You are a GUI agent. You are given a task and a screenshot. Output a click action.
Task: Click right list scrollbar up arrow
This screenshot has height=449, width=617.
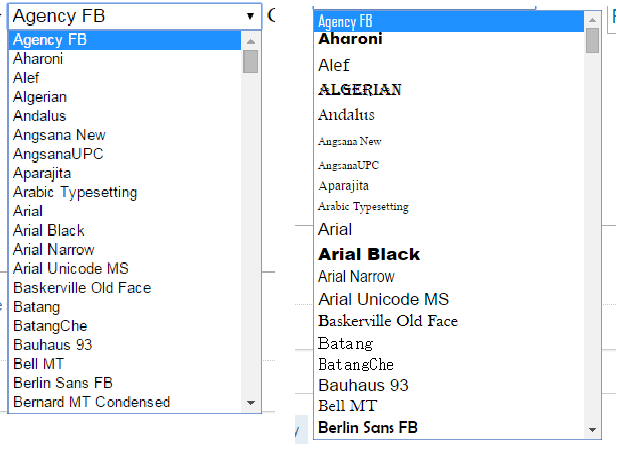click(x=593, y=20)
